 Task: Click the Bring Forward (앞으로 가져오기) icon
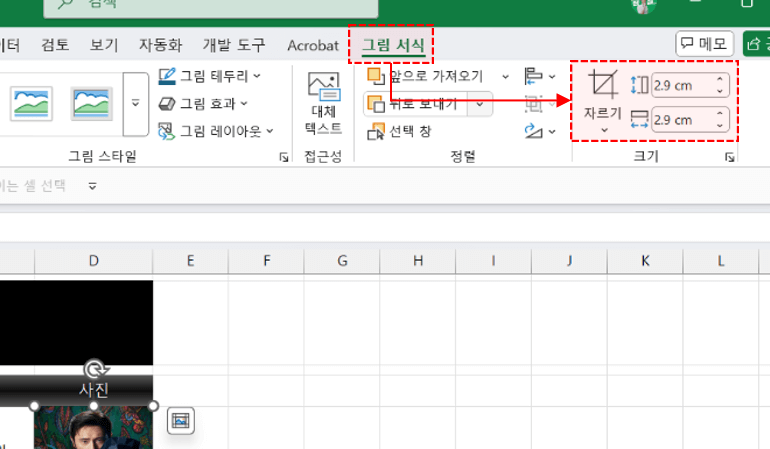coord(375,76)
